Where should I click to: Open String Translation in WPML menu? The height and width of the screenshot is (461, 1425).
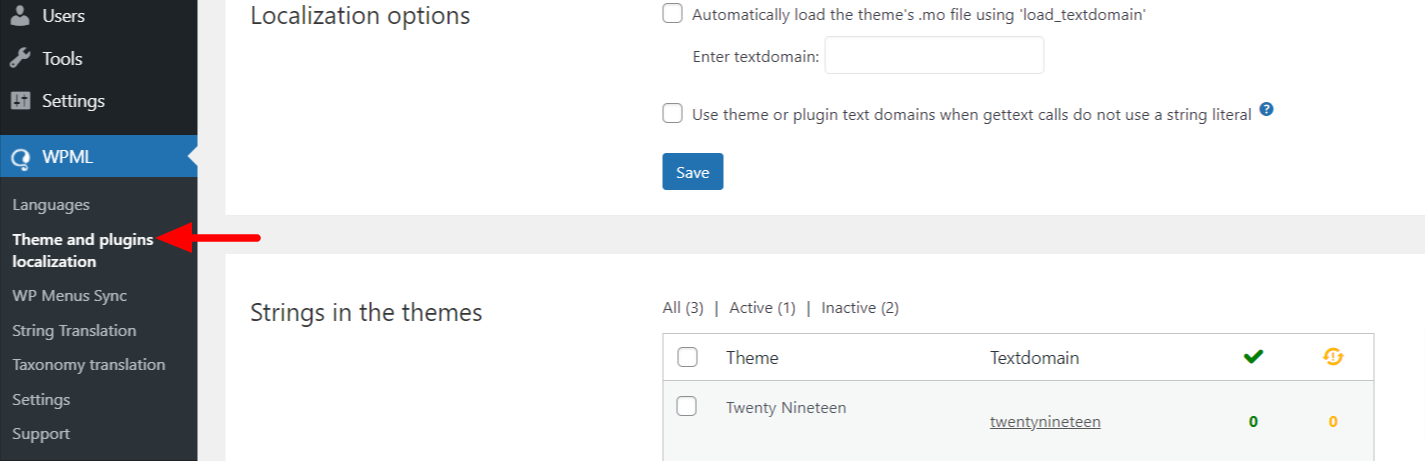click(x=74, y=331)
